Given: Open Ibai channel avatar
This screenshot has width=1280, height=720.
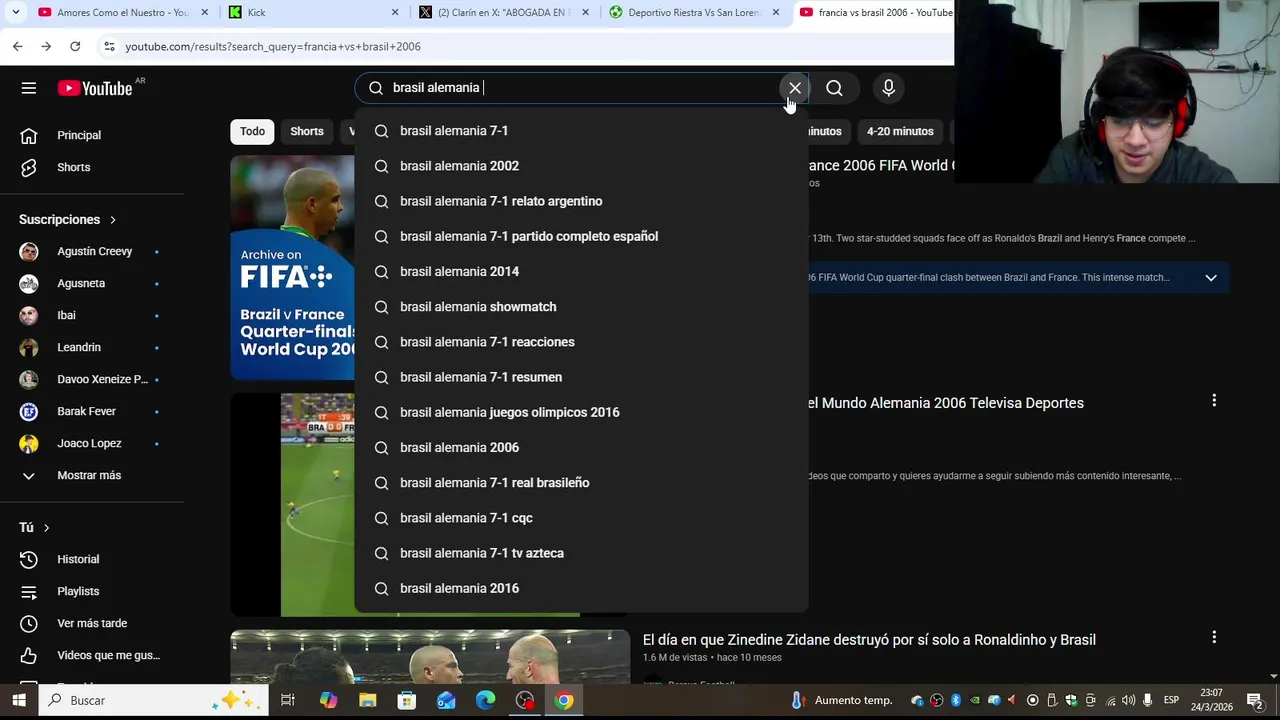Looking at the screenshot, I should click(29, 315).
